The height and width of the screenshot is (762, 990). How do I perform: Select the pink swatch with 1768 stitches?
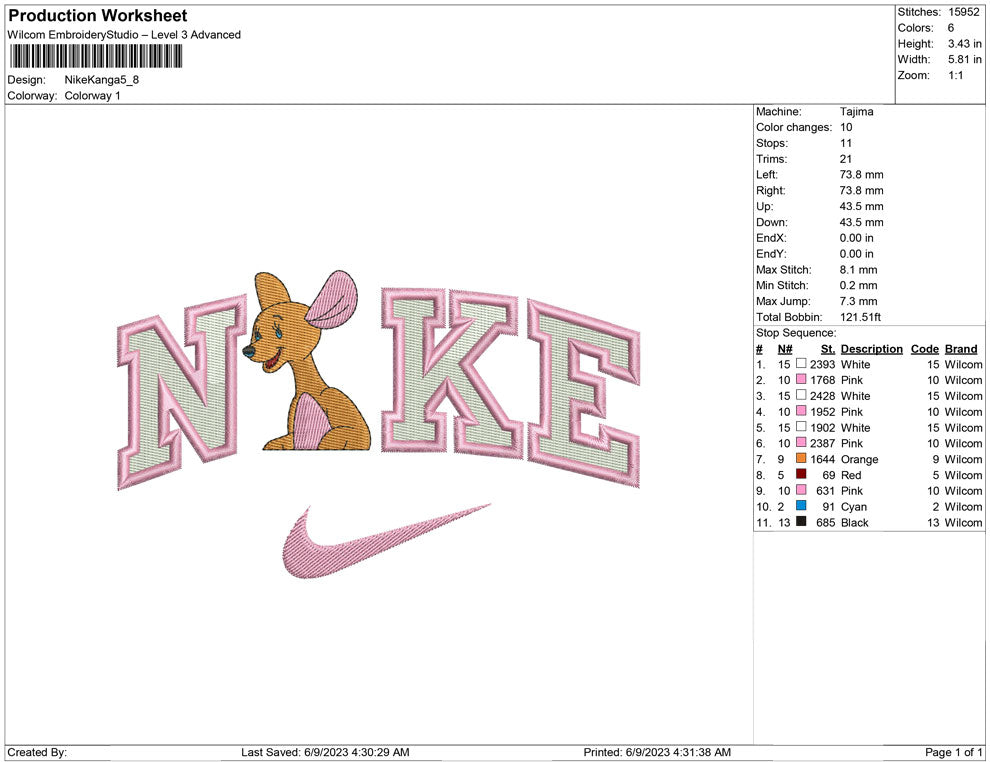tap(801, 379)
